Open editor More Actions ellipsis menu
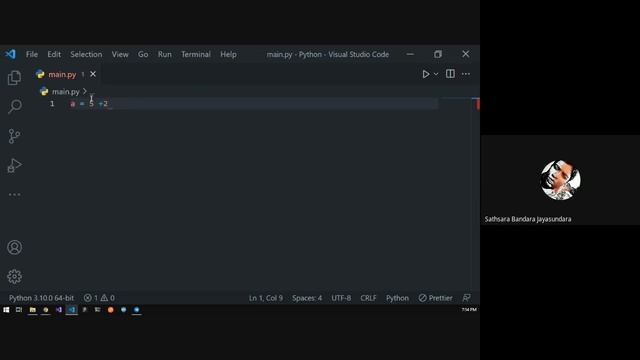Viewport: 640px width, 360px height. click(x=466, y=74)
